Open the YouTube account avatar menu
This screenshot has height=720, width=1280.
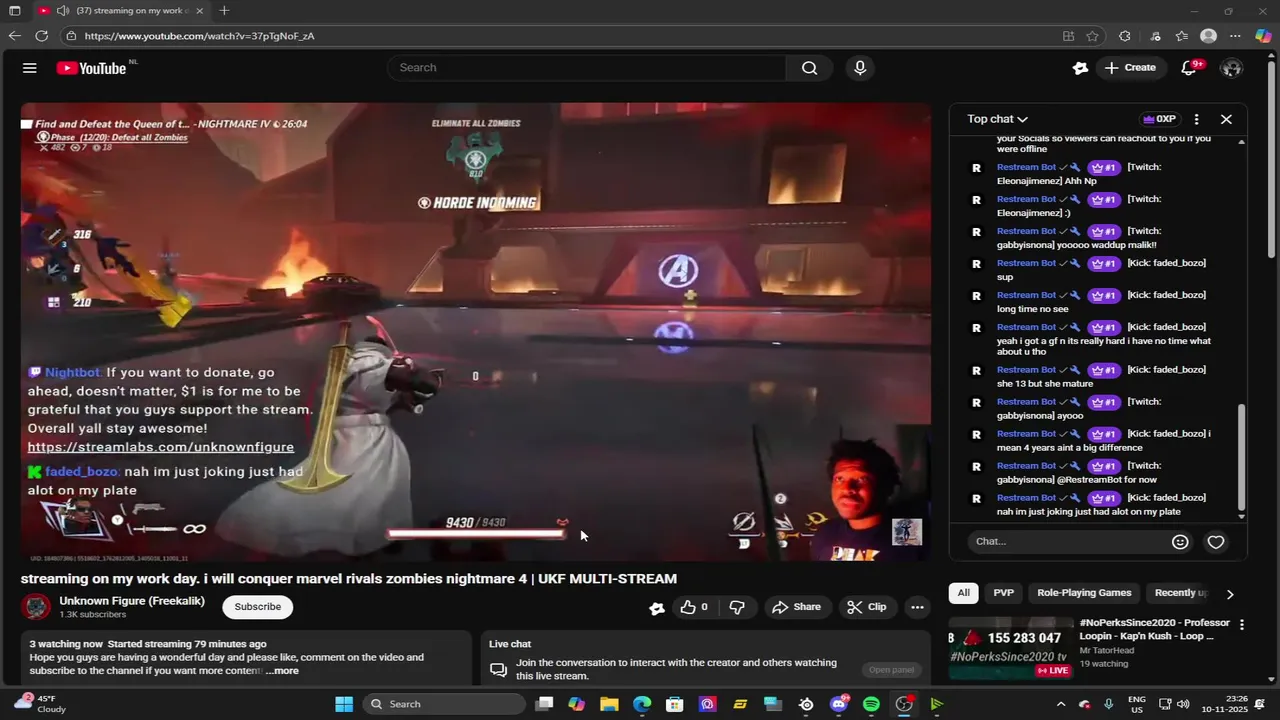coord(1231,68)
